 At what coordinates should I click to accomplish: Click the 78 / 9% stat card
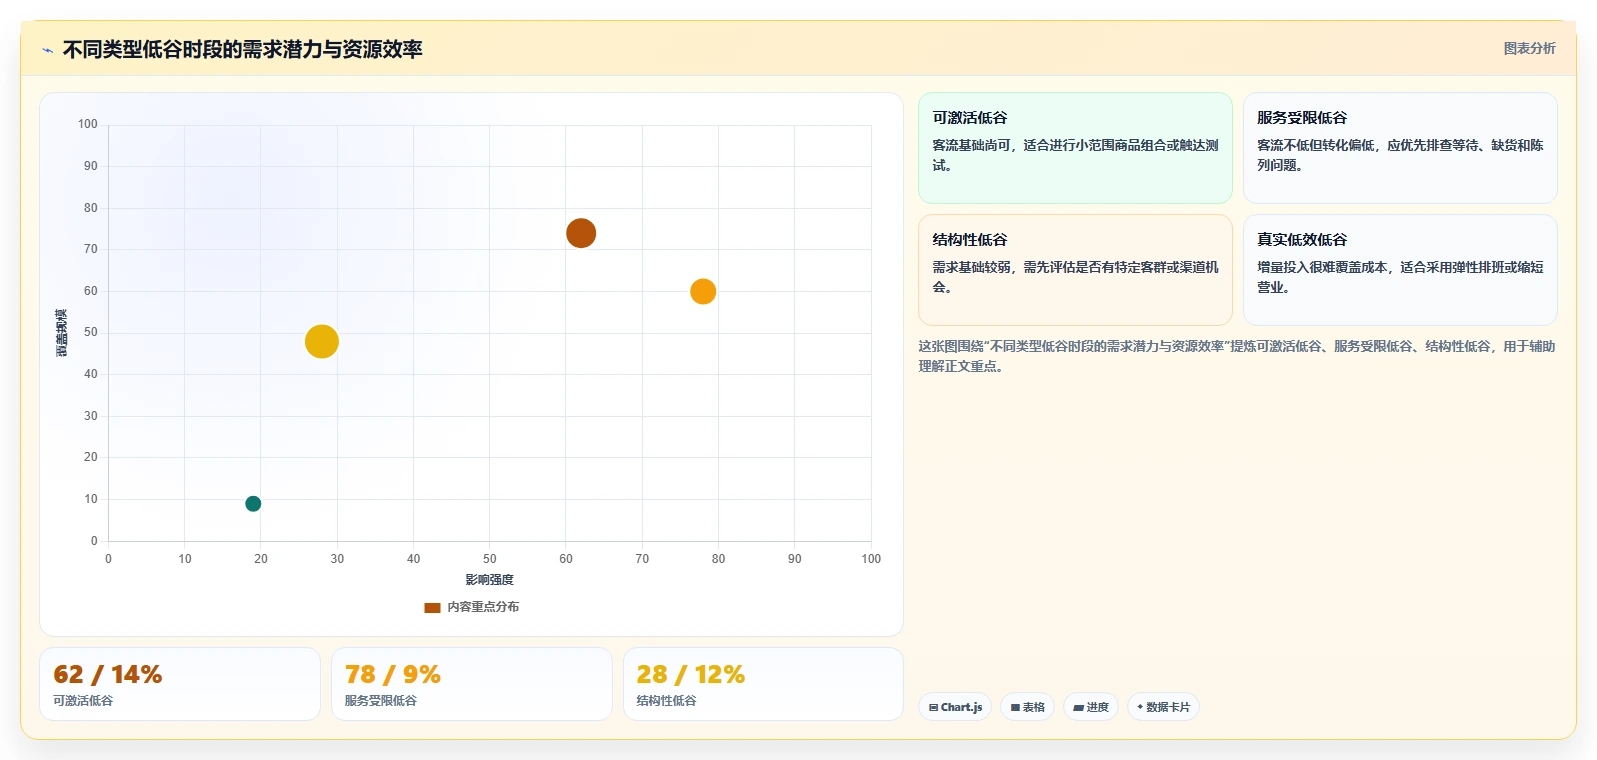click(472, 684)
